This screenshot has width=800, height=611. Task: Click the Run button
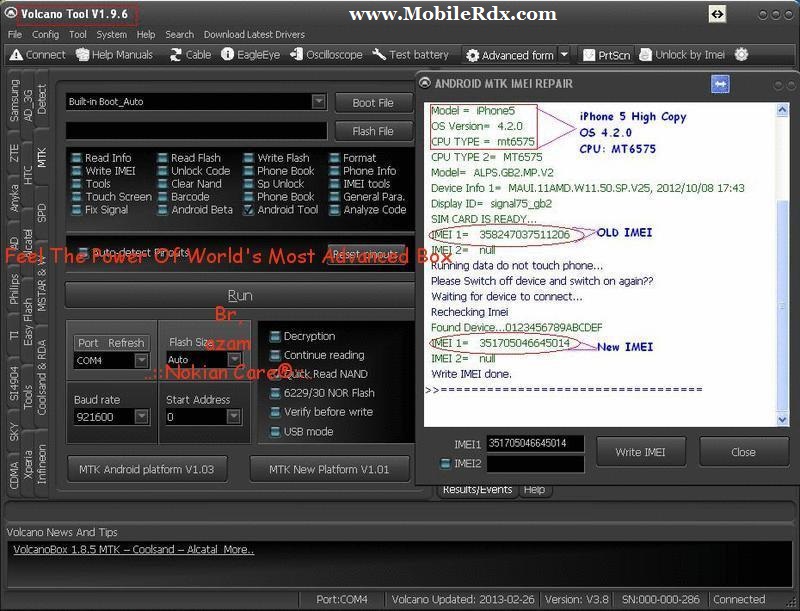[240, 295]
